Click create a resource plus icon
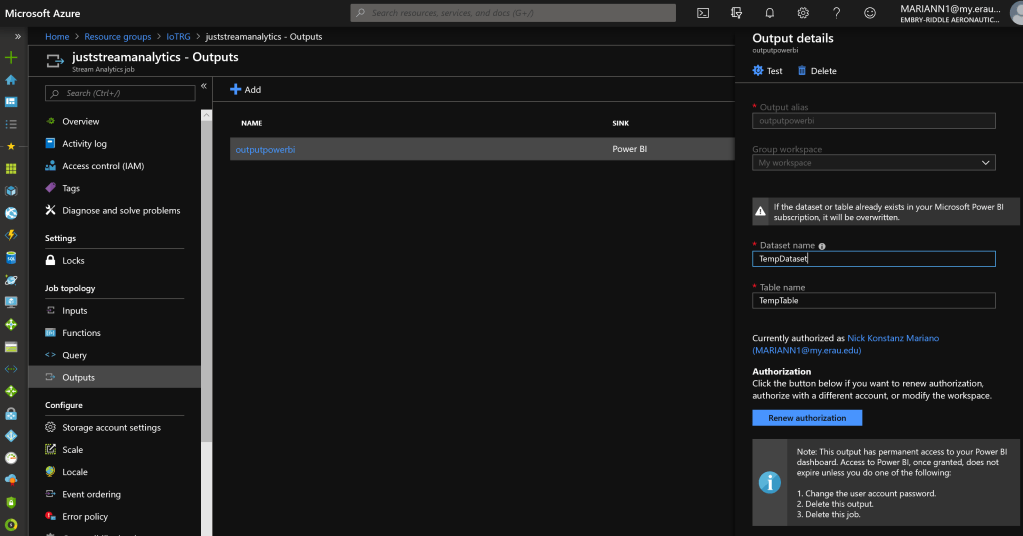The image size is (1023, 536). pos(11,57)
